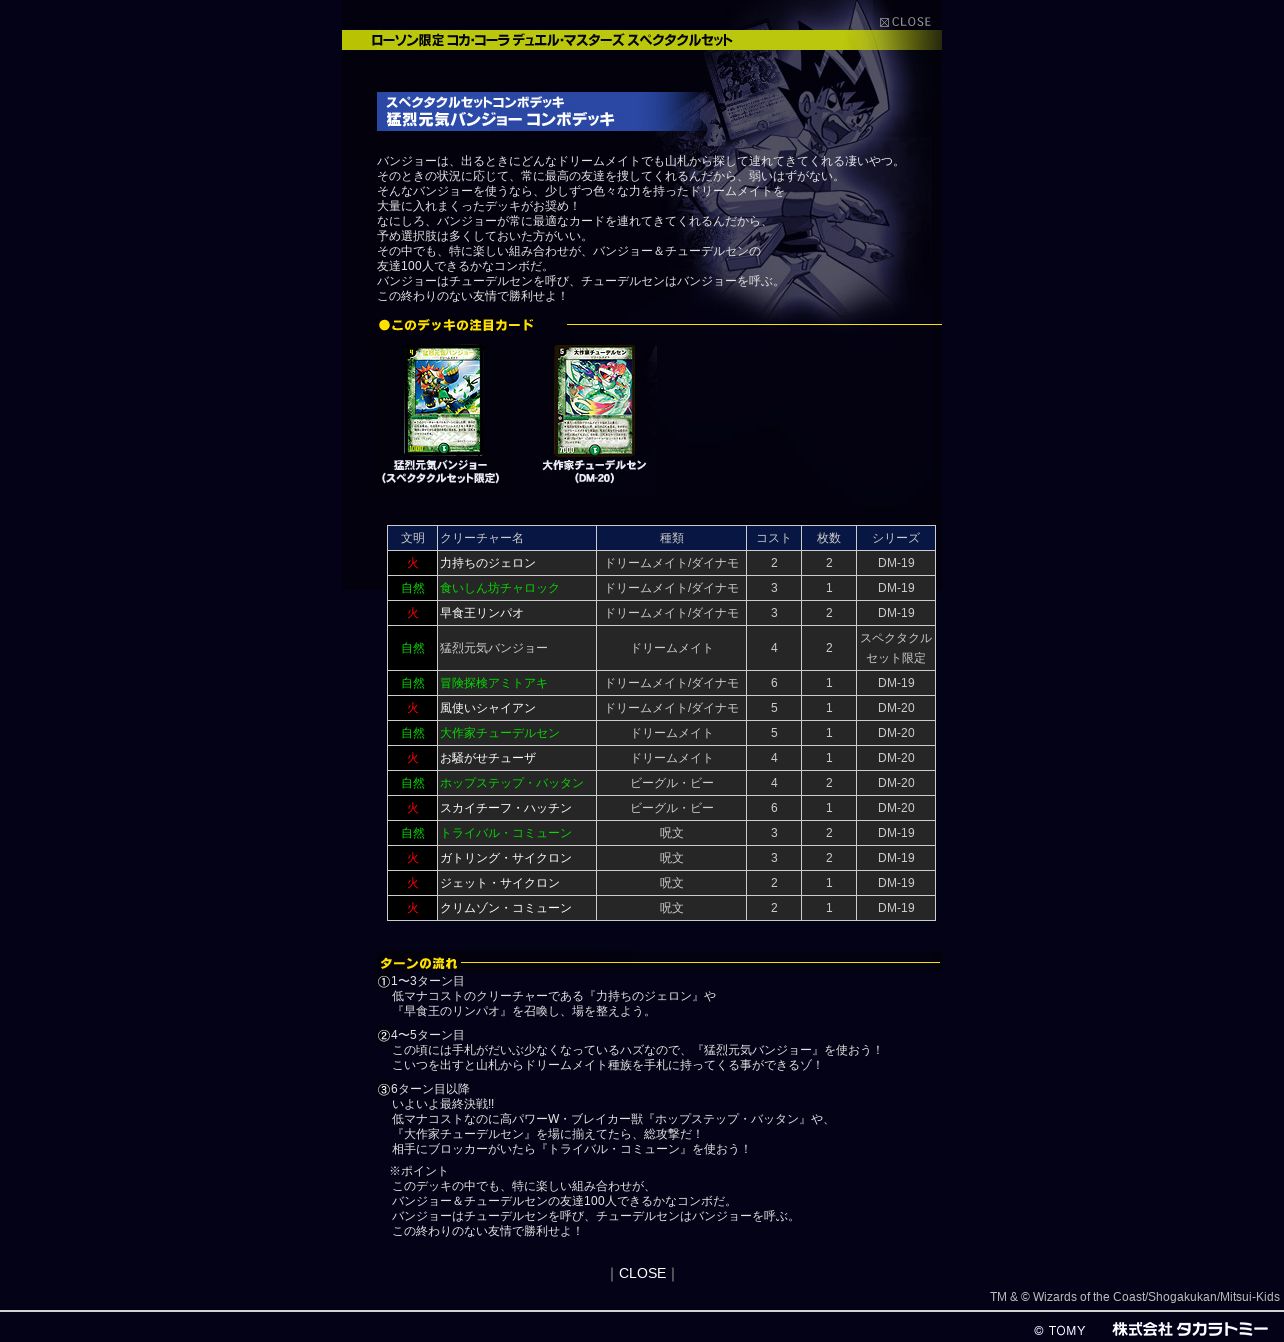Image resolution: width=1284 pixels, height=1342 pixels.
Task: Click the © TOMY footer text
Action: click(1060, 1331)
